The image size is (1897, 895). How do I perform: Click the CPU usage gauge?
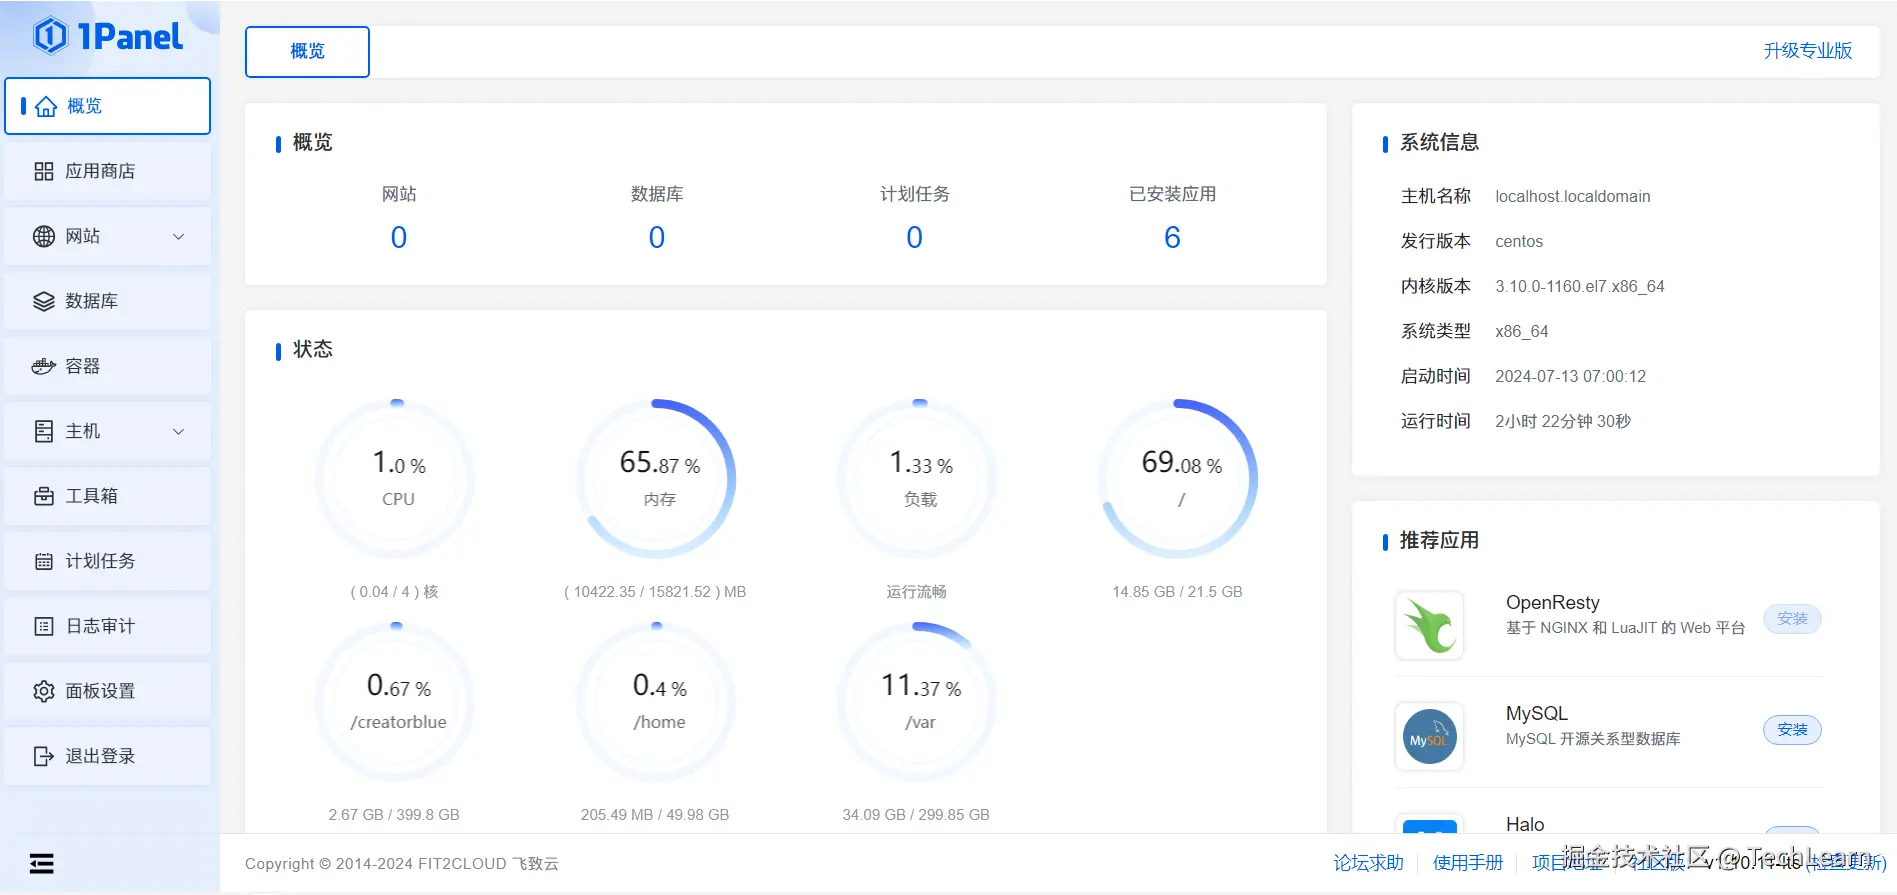[397, 479]
